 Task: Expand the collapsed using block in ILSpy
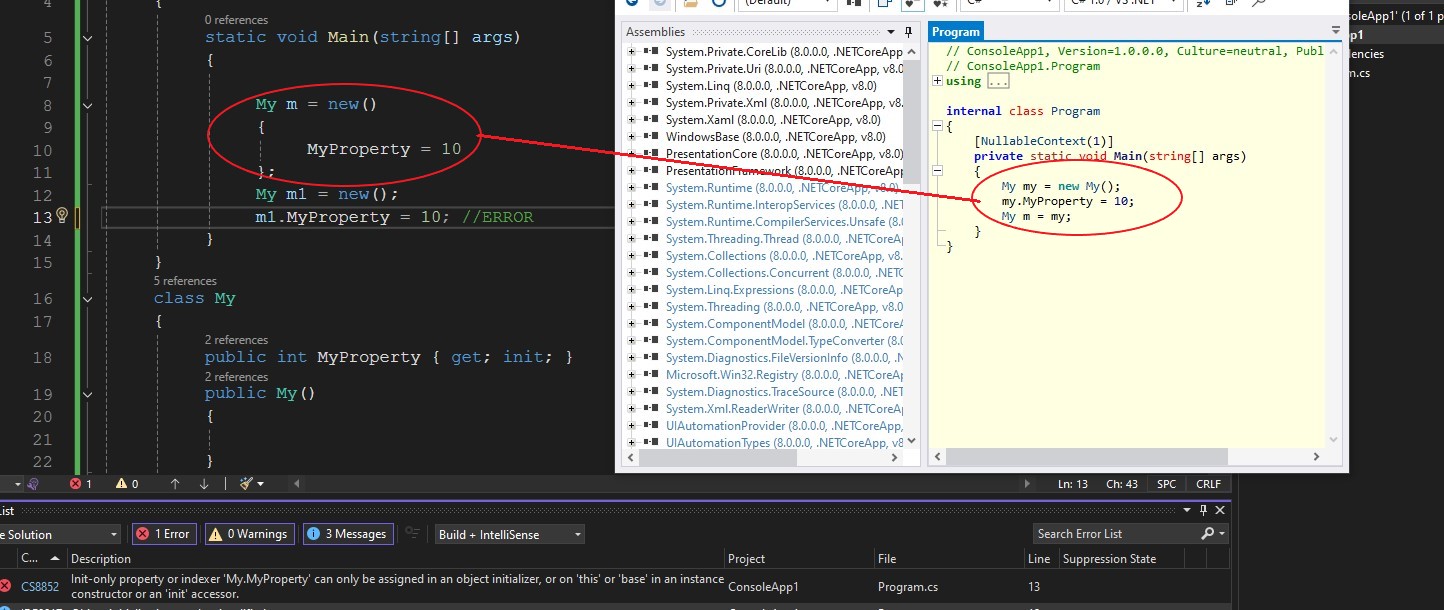tap(936, 81)
